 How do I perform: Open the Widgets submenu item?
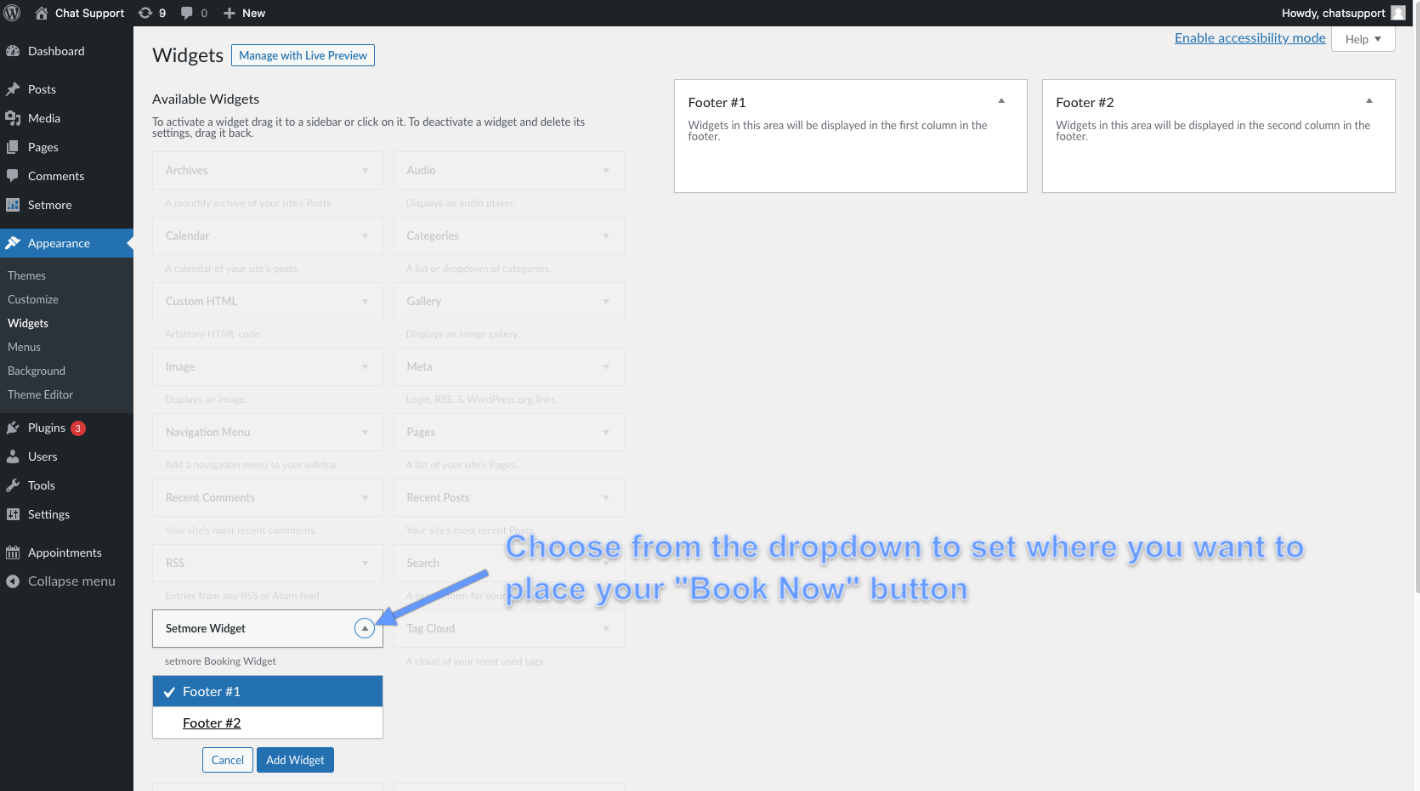[x=28, y=324]
